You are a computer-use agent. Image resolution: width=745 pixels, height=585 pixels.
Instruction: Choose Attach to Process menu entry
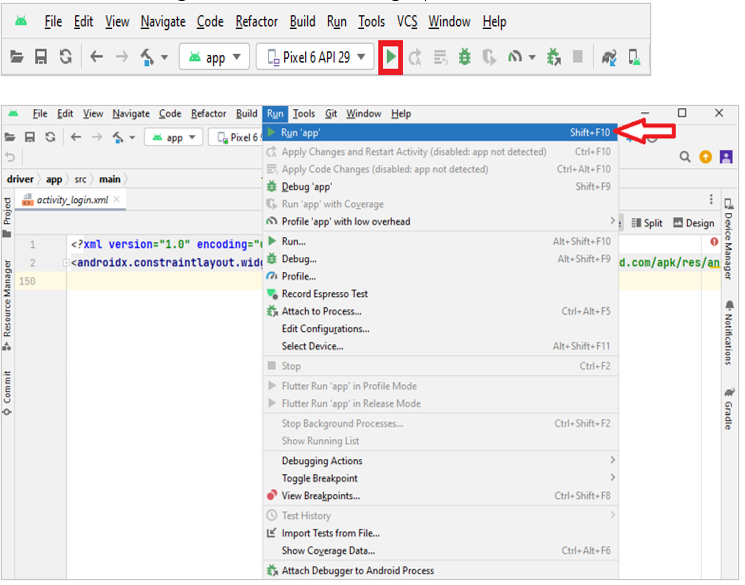(440, 311)
